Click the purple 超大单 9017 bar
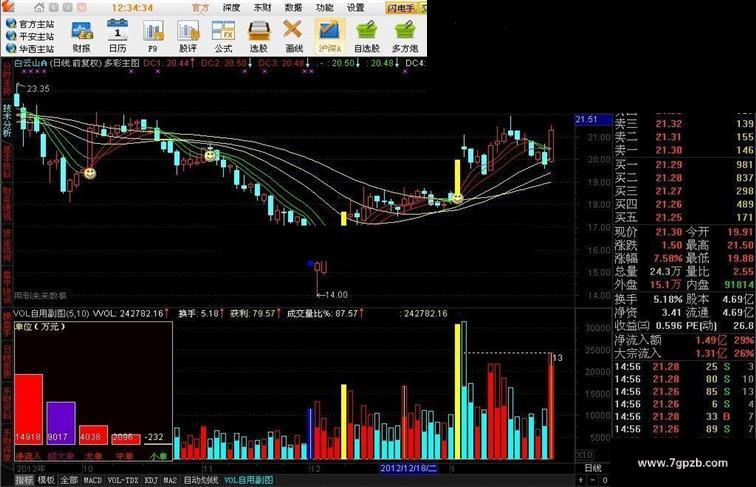 coord(61,423)
